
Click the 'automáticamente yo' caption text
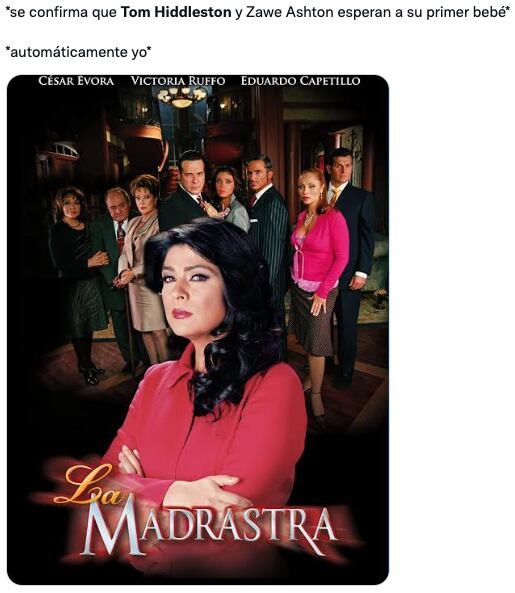[x=78, y=52]
